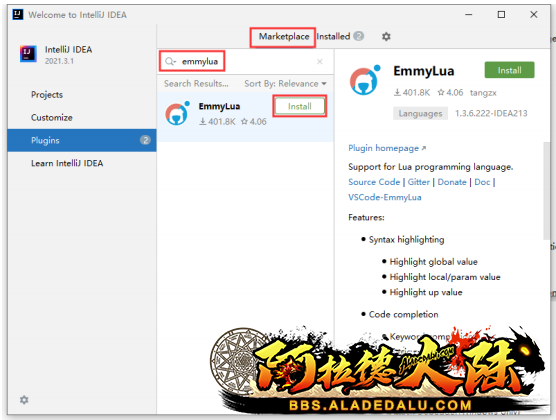Click 'Highlight global value' text
The image size is (556, 420).
433,262
